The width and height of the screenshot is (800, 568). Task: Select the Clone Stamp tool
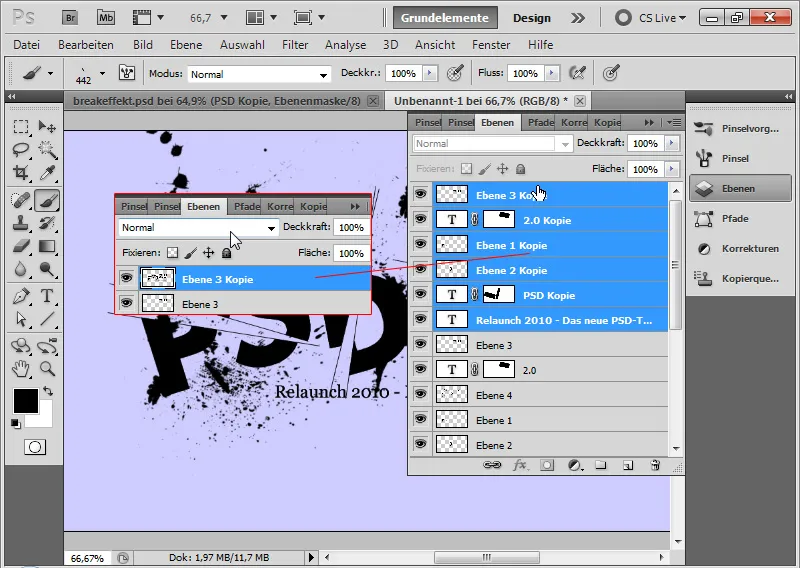(20, 223)
